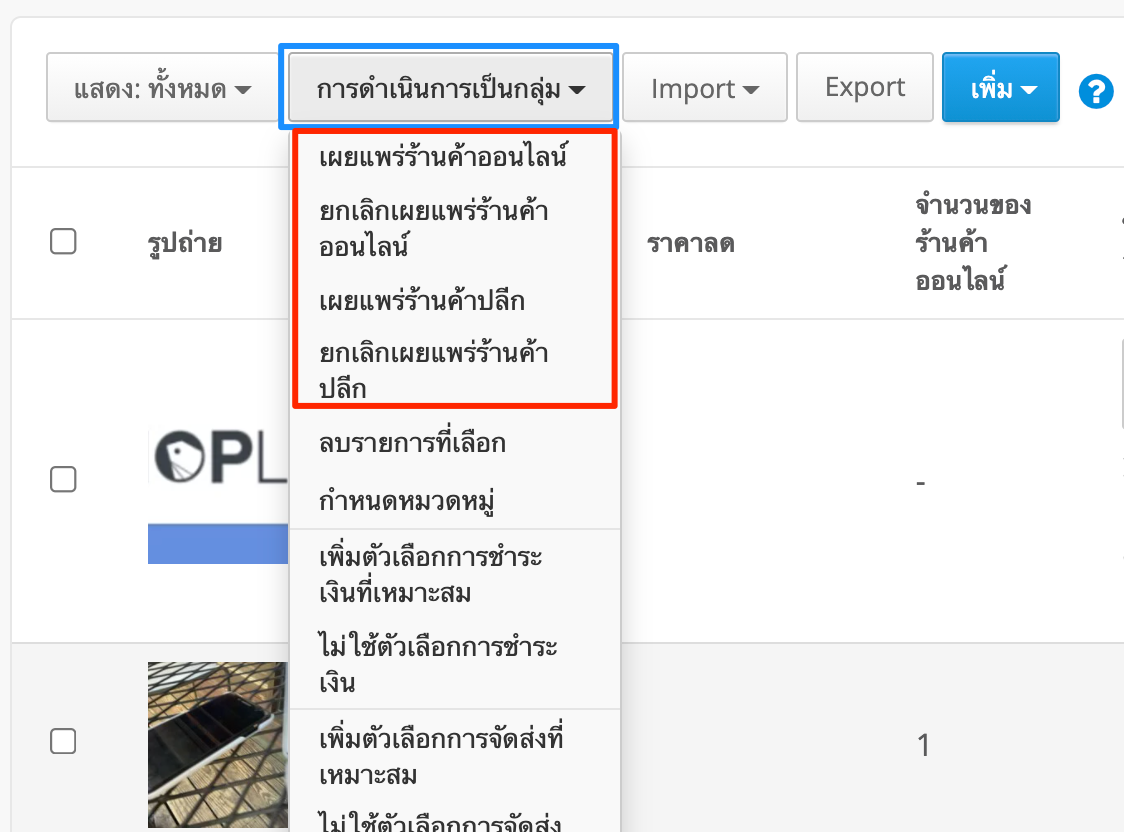The image size is (1124, 832).
Task: Open the blue help question mark icon
Action: [x=1095, y=91]
